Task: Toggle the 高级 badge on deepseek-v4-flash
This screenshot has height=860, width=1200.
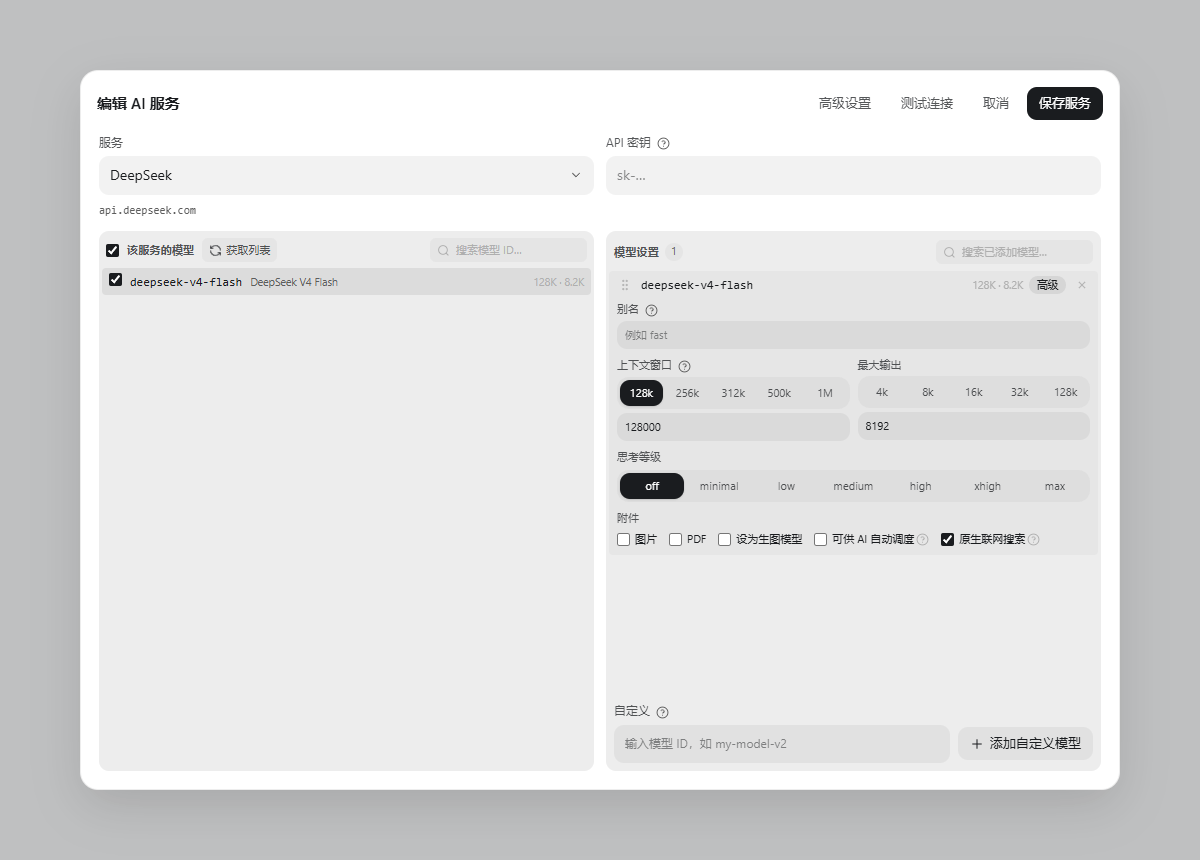Action: 1047,285
